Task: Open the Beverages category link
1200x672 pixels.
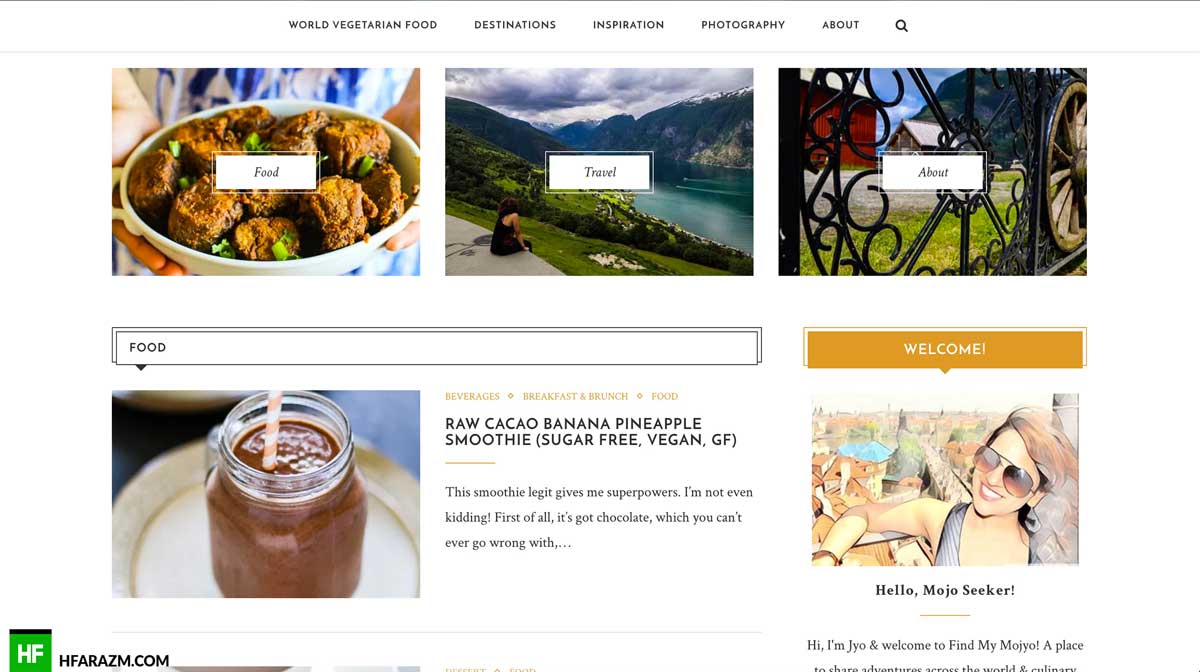Action: (472, 397)
